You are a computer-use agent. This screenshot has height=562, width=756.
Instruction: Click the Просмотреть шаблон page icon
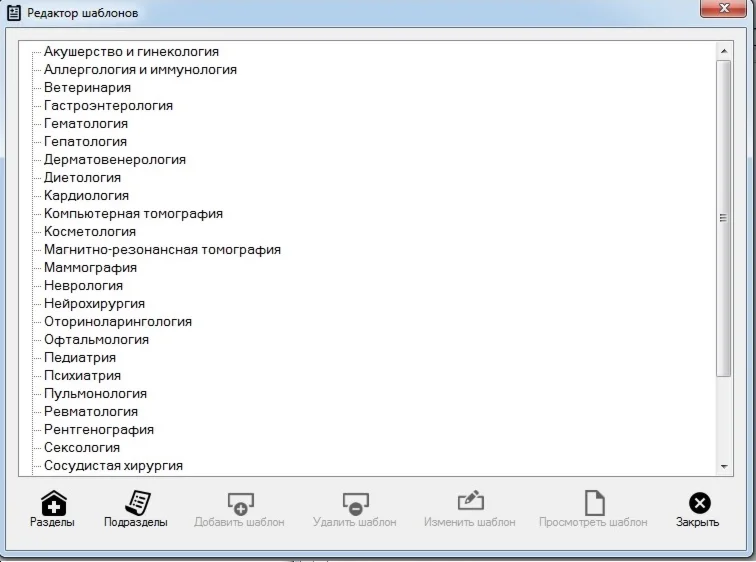pyautogui.click(x=594, y=503)
